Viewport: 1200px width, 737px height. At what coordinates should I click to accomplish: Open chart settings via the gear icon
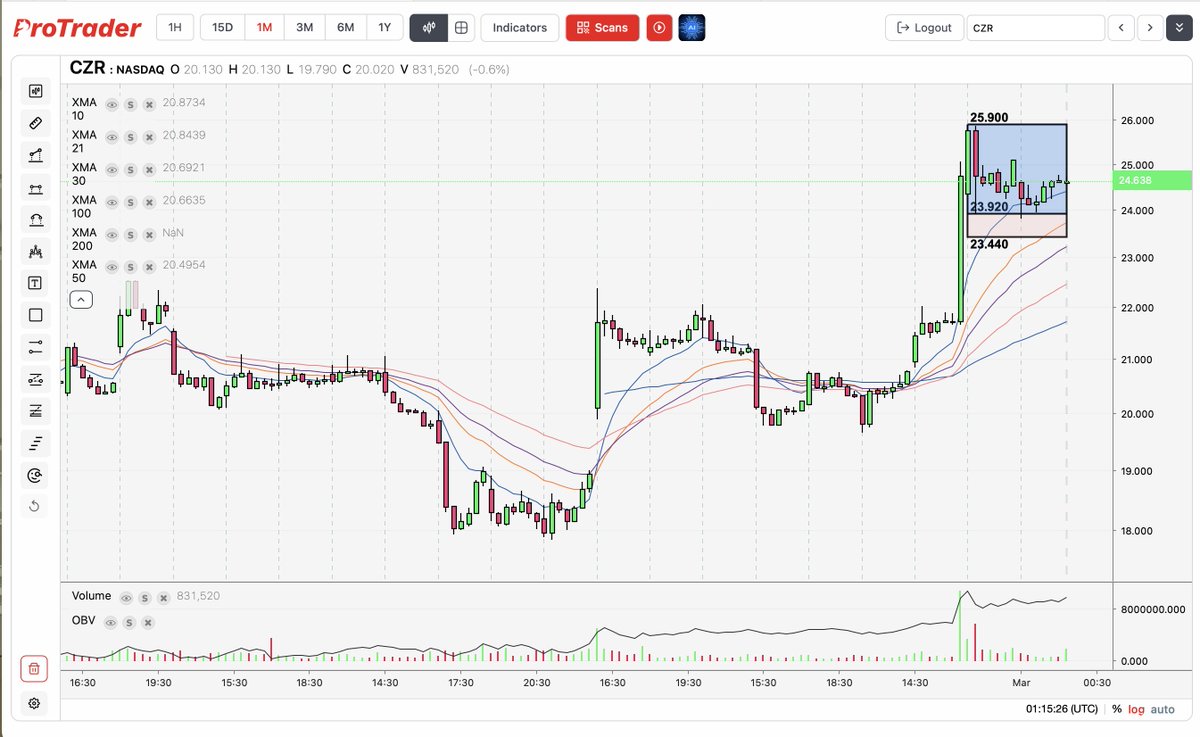(35, 704)
